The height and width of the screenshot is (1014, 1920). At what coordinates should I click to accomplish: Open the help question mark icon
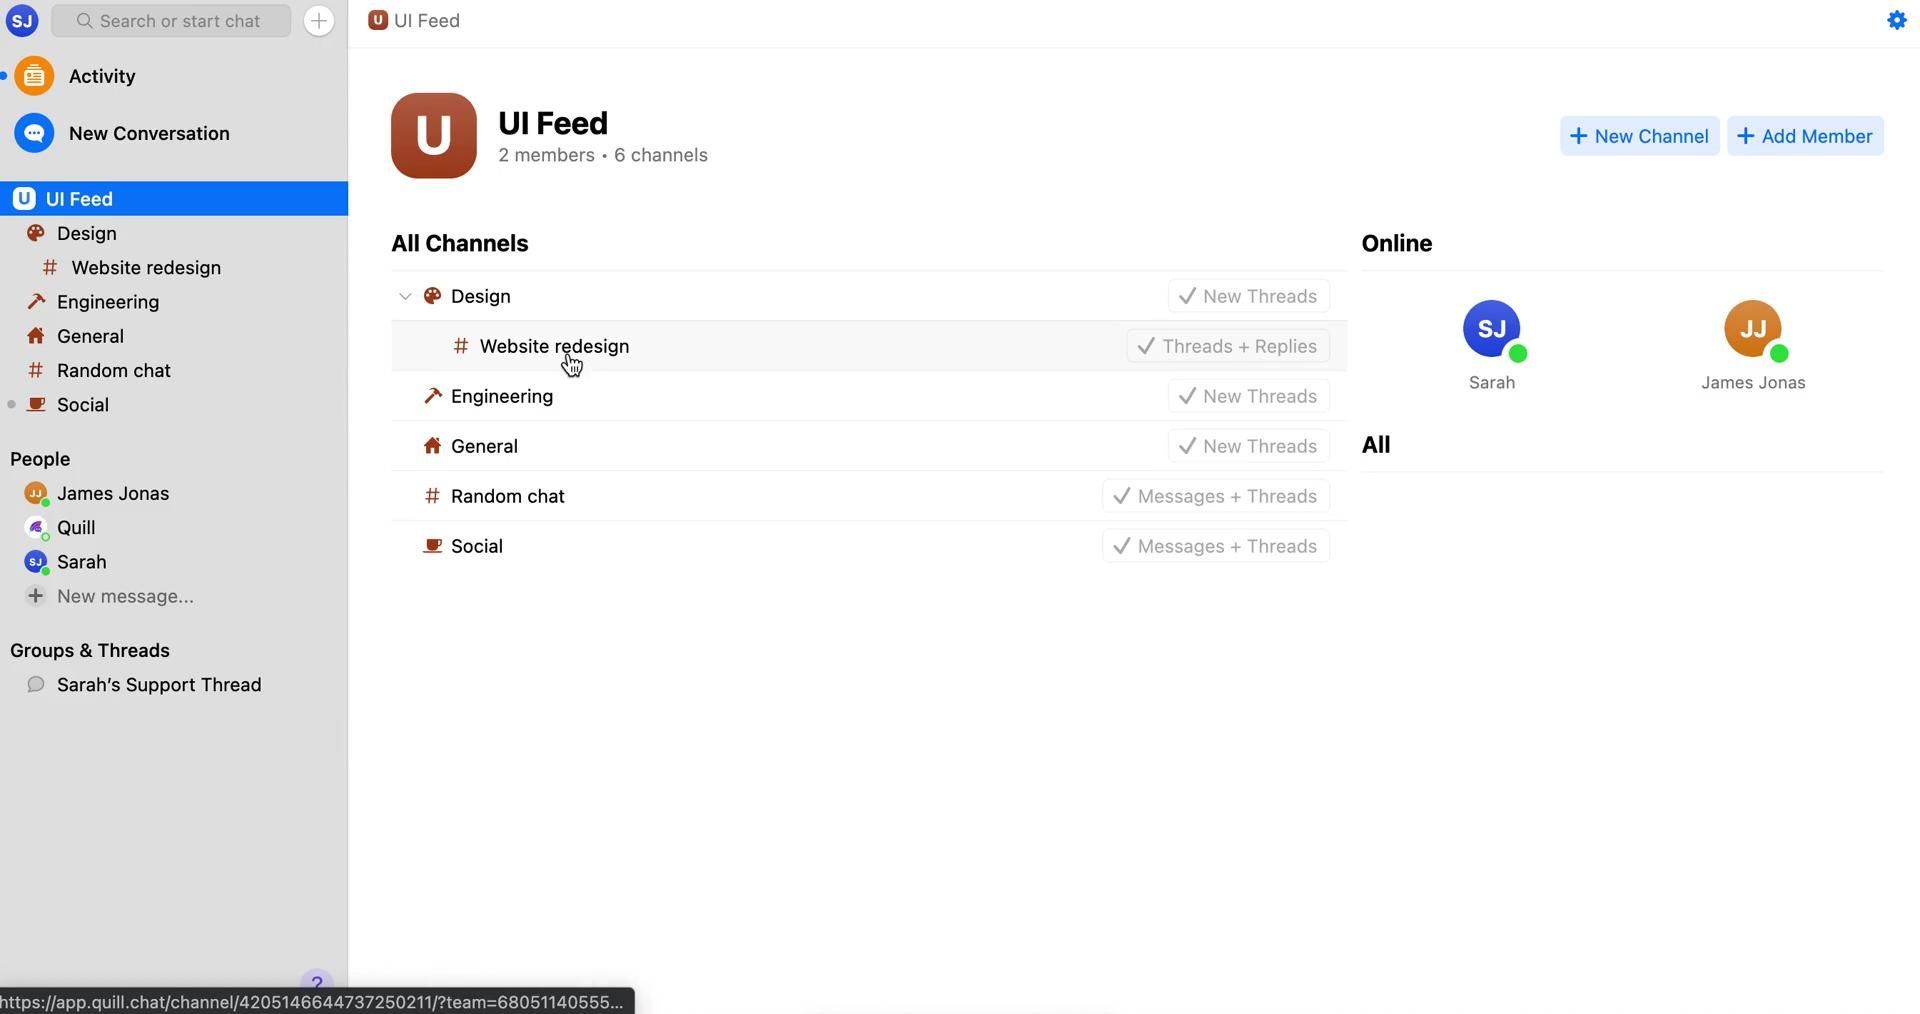317,983
